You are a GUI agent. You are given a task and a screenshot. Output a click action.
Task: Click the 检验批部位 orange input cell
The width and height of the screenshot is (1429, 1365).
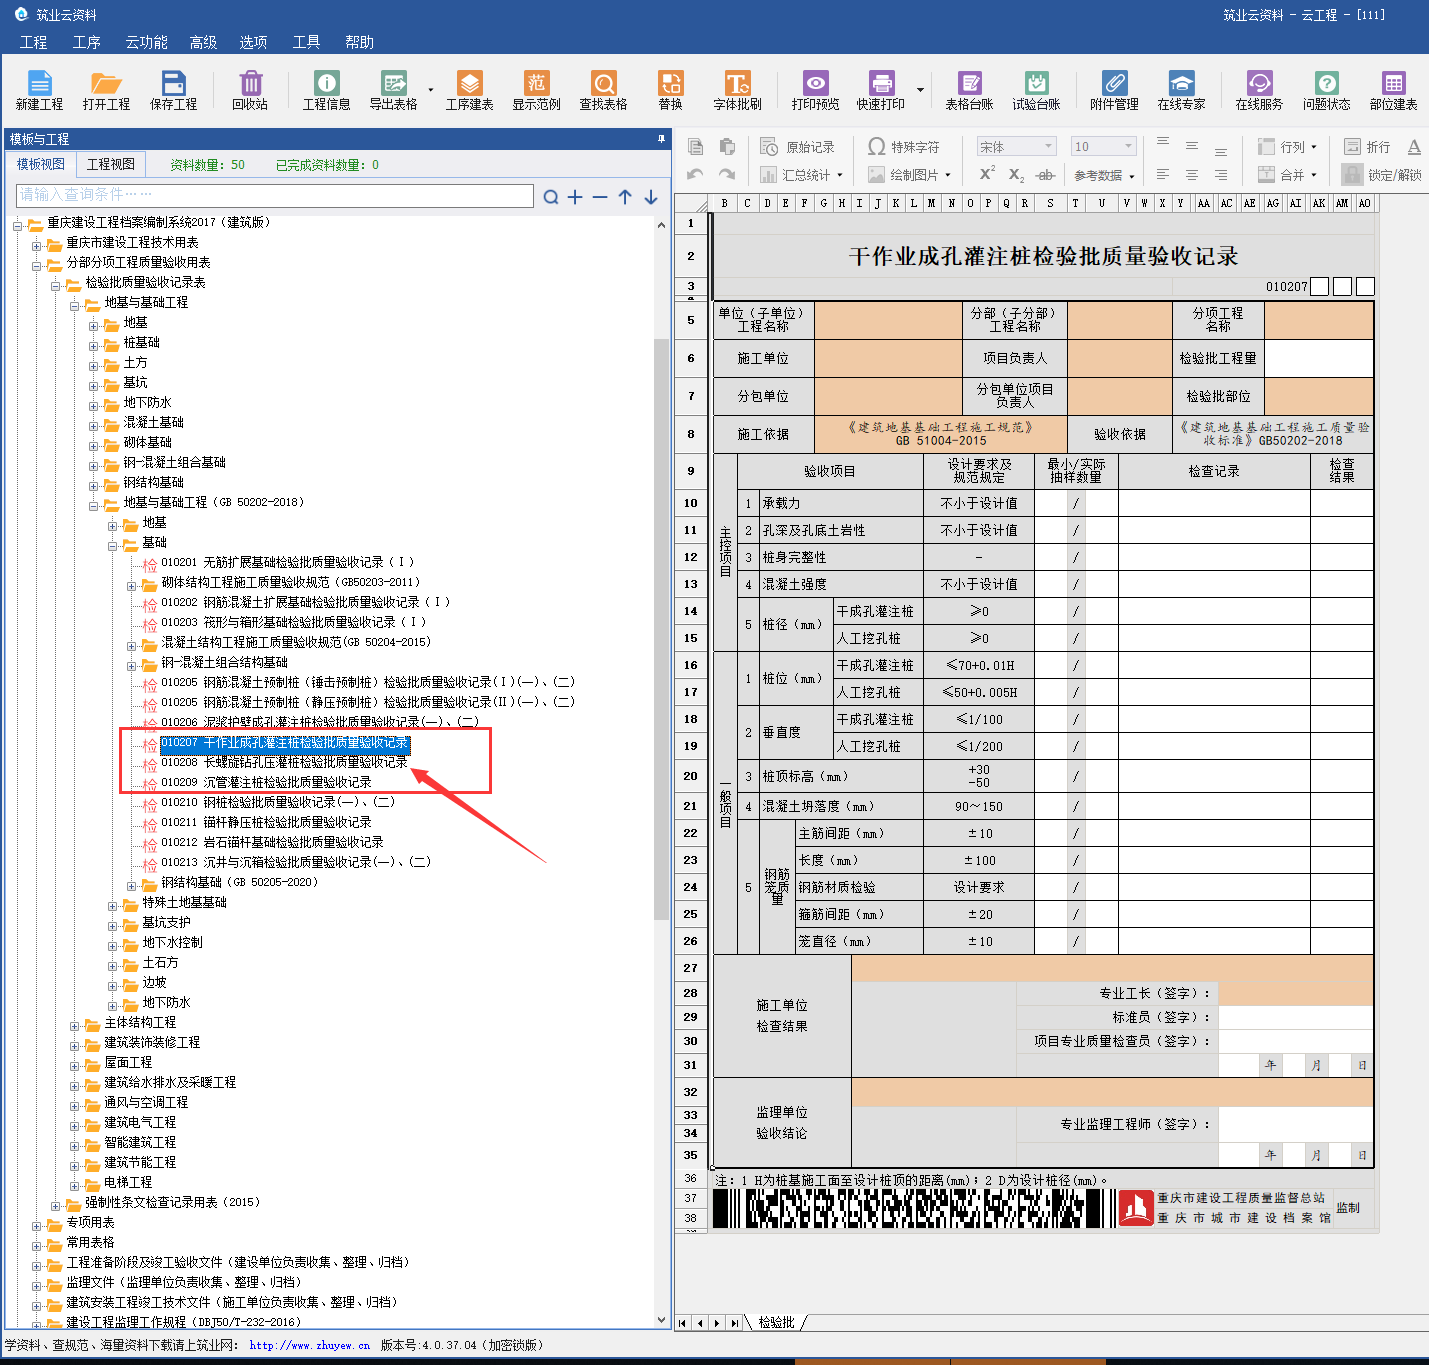pyautogui.click(x=1319, y=396)
